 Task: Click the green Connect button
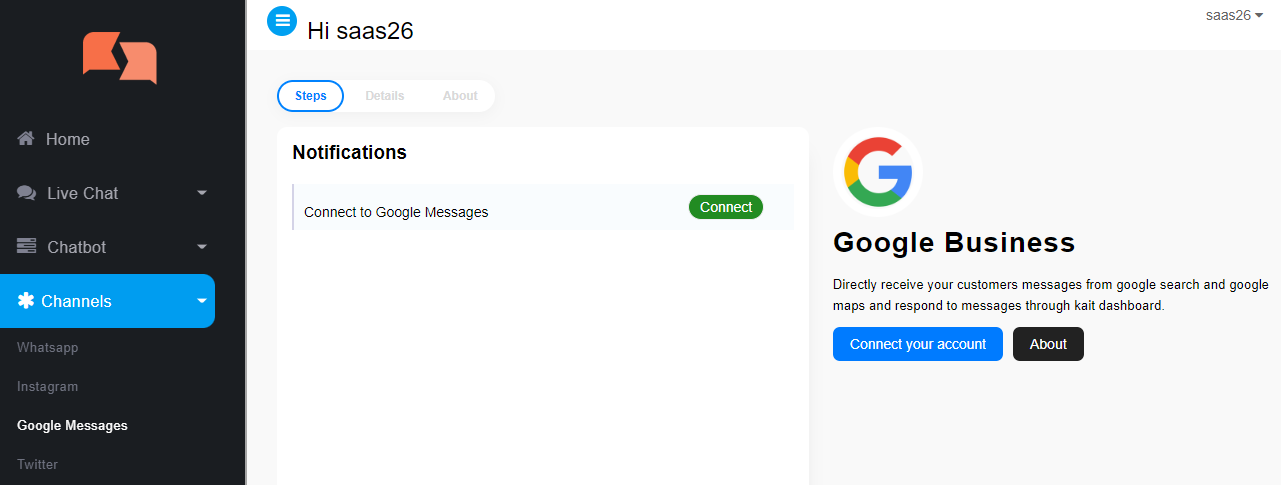pos(726,207)
